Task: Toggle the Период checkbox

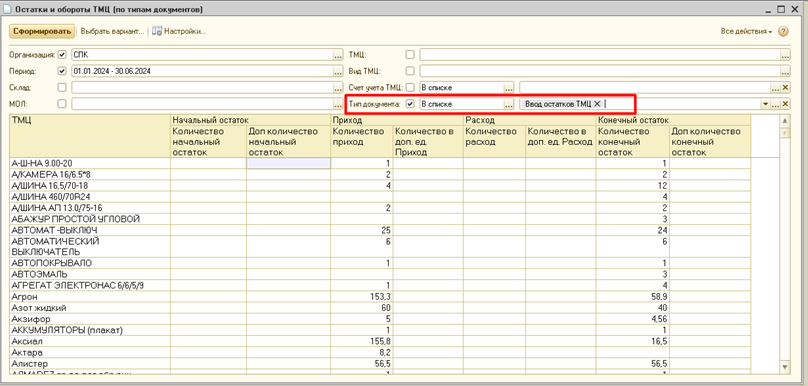Action: coord(62,71)
